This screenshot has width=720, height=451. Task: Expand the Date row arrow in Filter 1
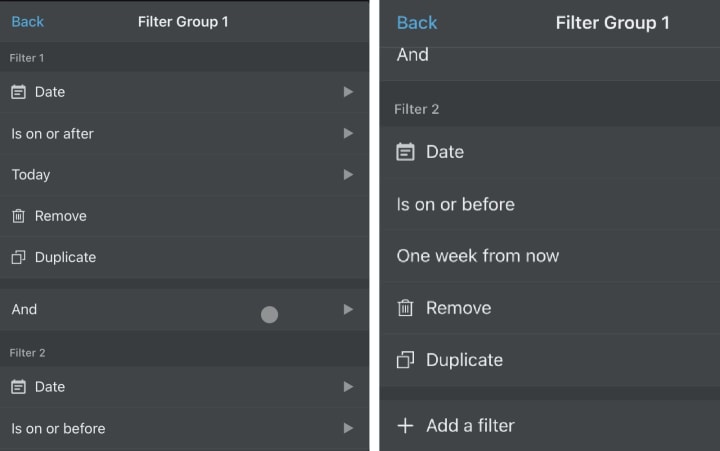pos(348,92)
